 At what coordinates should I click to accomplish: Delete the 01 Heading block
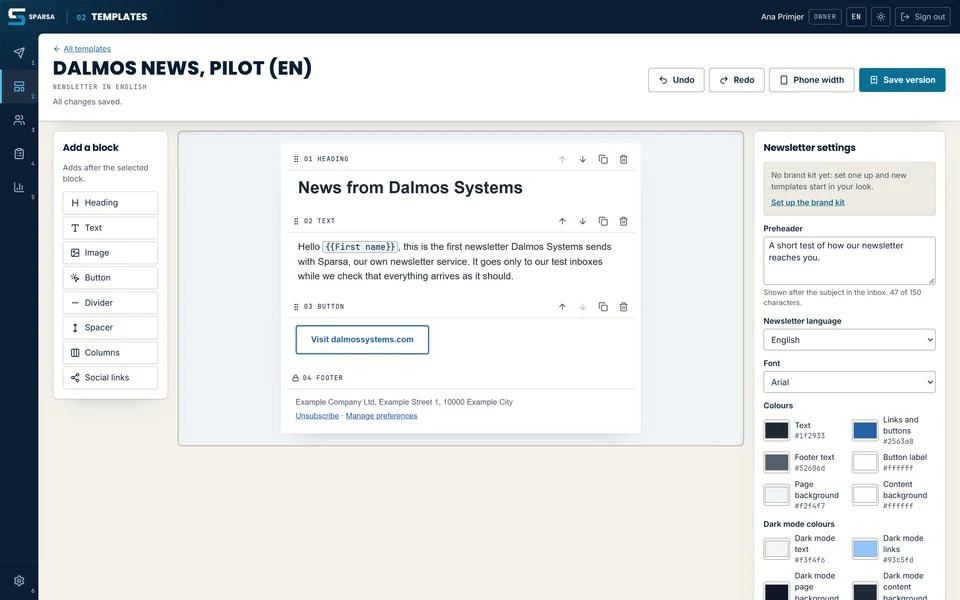point(623,159)
